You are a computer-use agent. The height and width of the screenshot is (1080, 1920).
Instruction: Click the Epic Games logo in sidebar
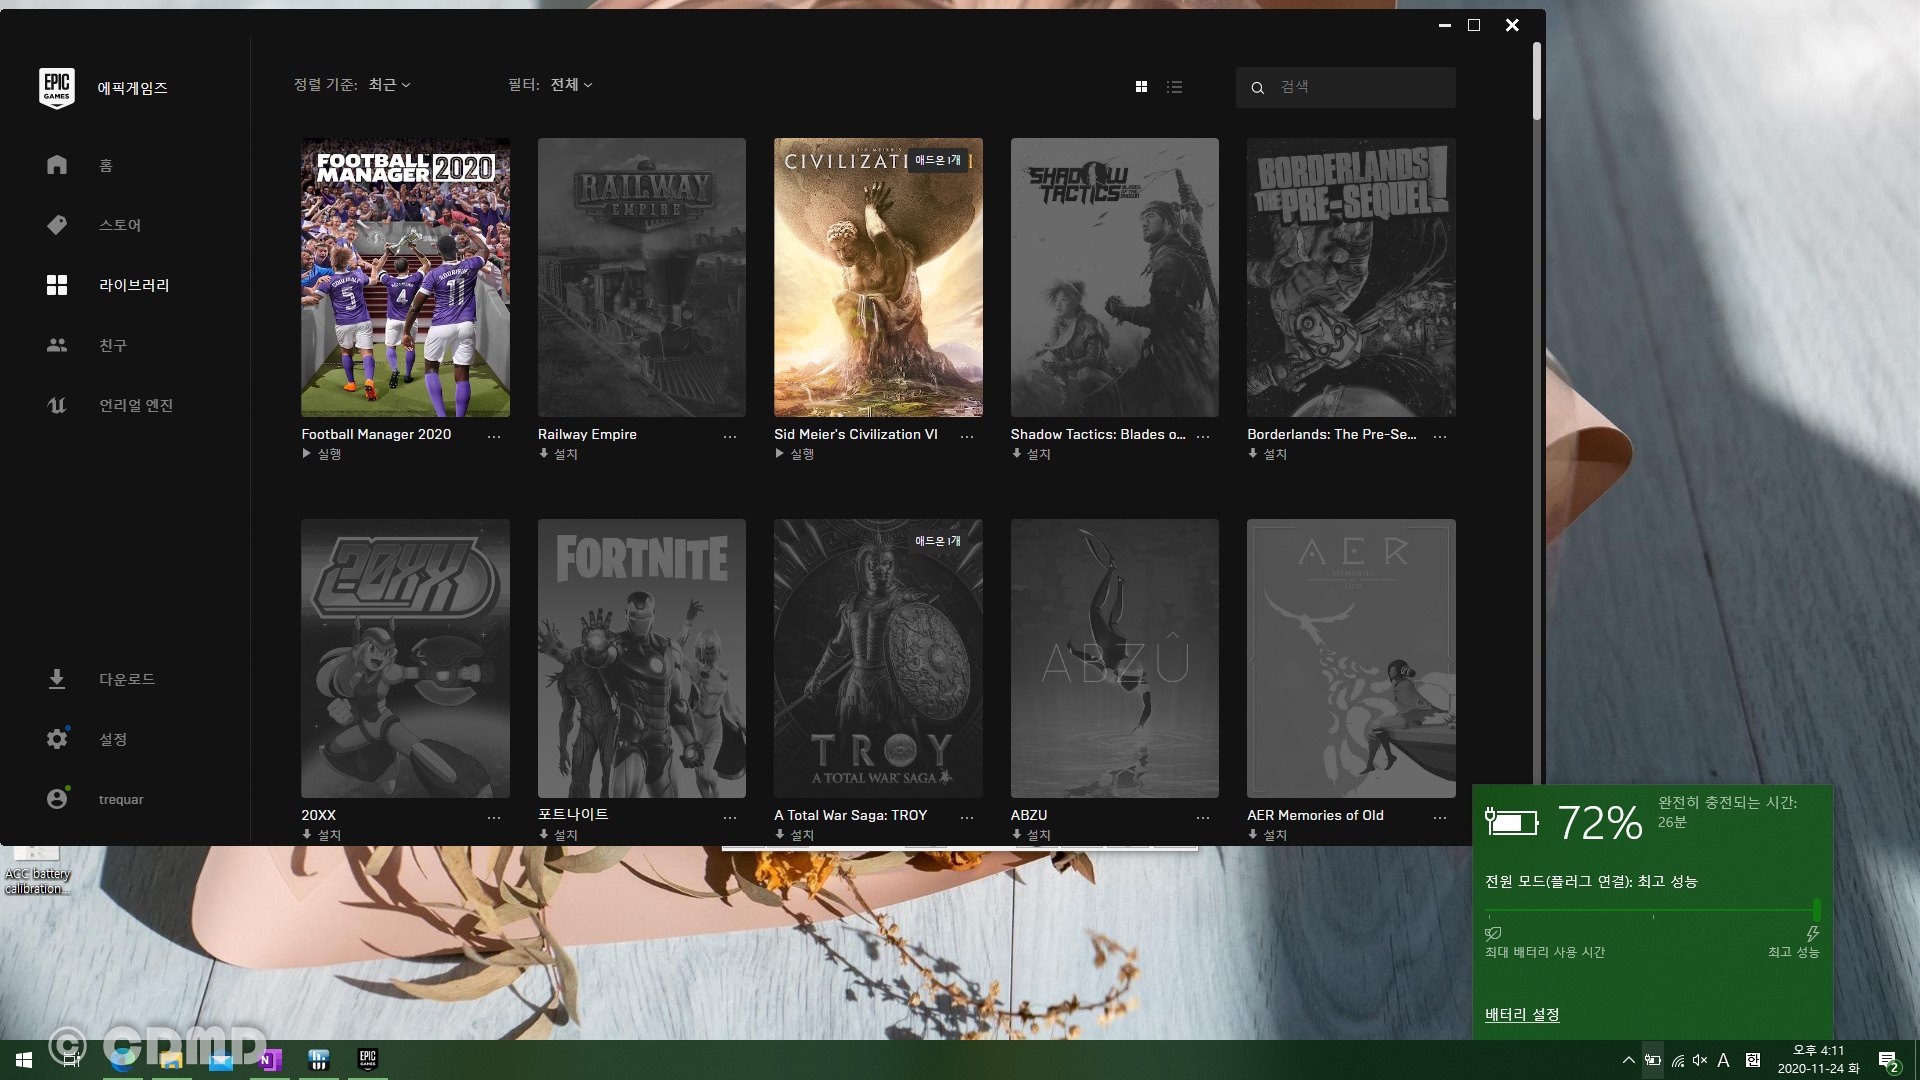pos(57,88)
